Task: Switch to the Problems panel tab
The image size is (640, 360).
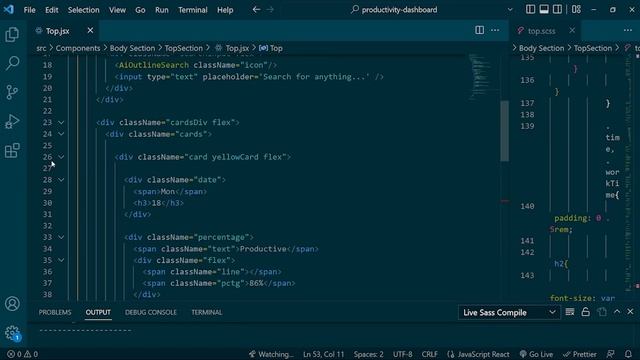Action: (55, 312)
